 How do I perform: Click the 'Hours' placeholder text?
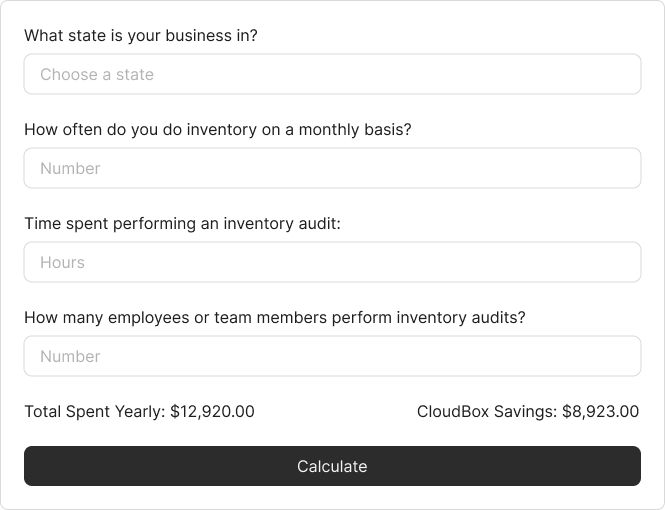pyautogui.click(x=62, y=262)
